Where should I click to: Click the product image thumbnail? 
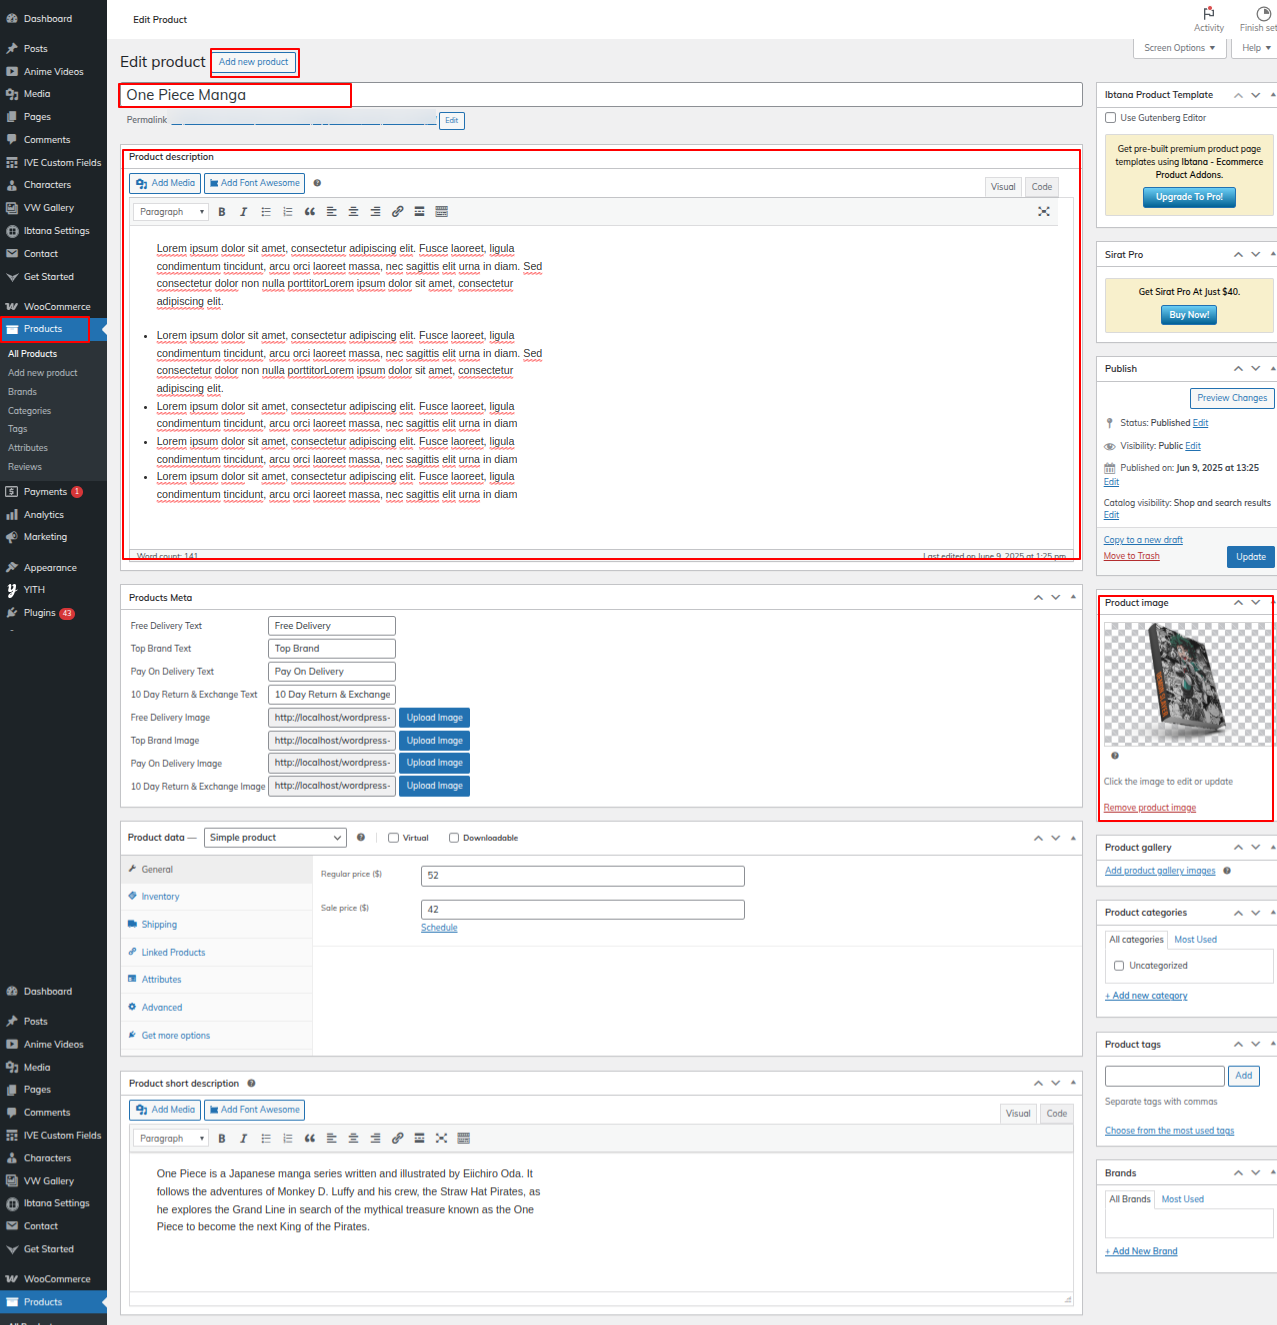coord(1187,684)
